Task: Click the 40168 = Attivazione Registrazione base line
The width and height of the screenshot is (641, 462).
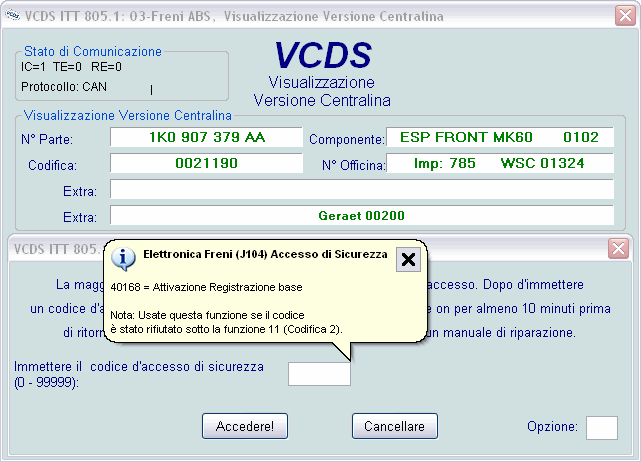Action: point(206,287)
